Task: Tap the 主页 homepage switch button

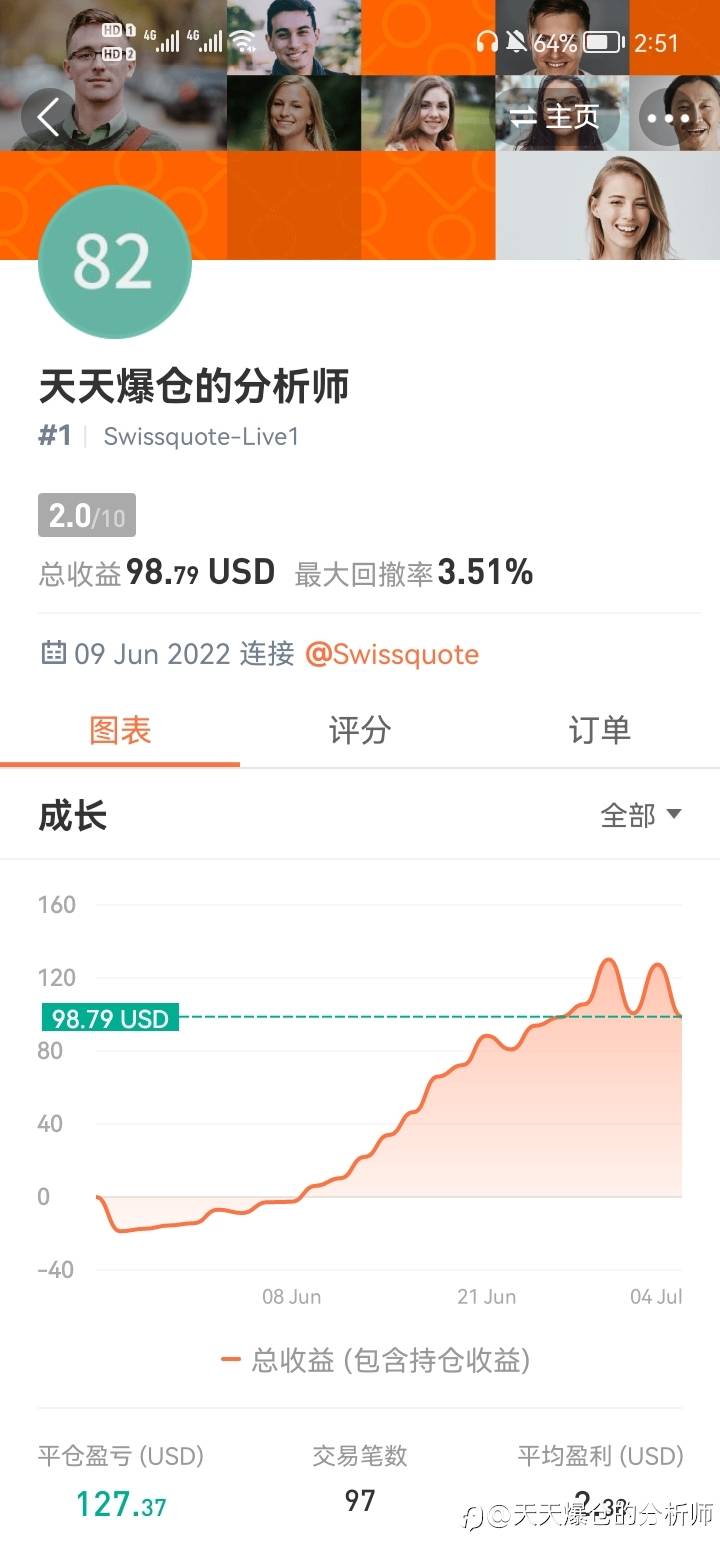Action: click(x=555, y=117)
